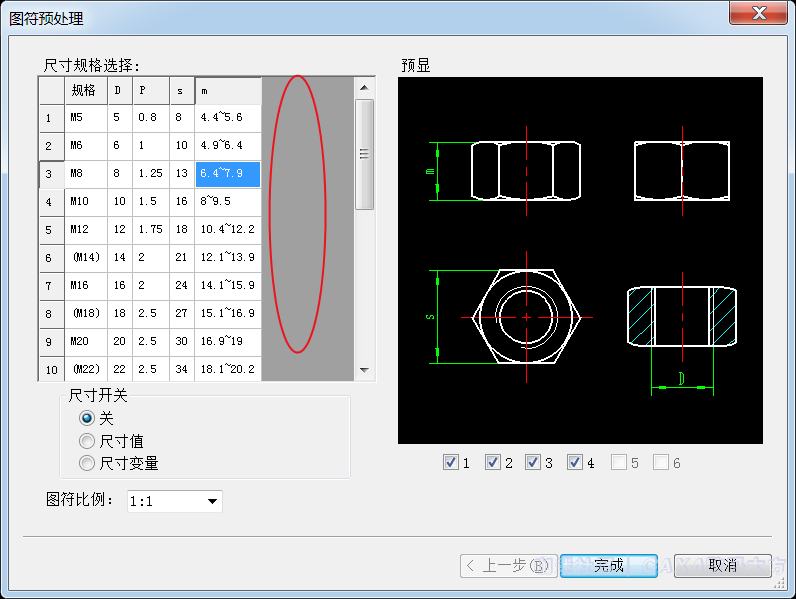Disable view checkbox 4
Viewport: 796px width, 599px height.
(575, 462)
